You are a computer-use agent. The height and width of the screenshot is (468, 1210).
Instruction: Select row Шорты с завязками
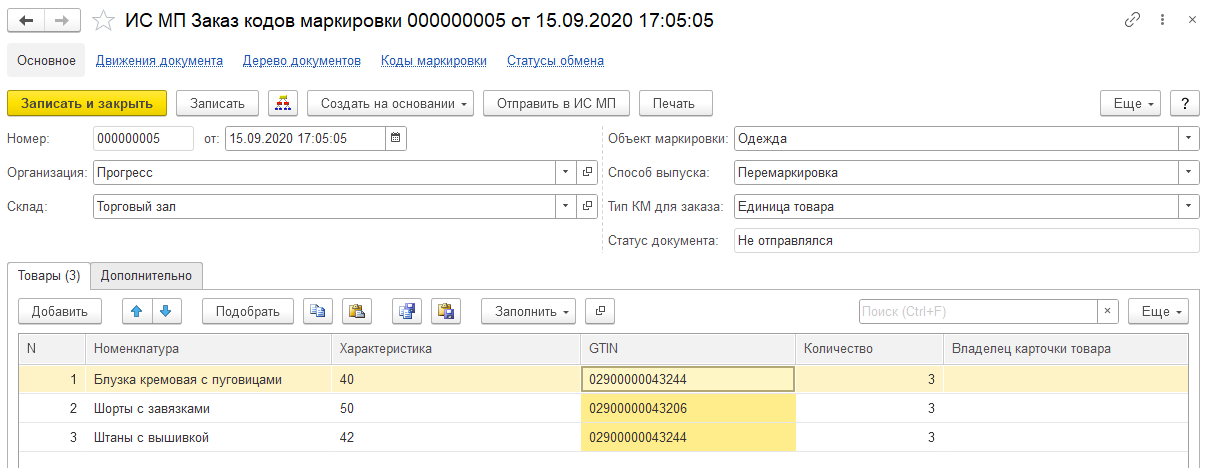(x=152, y=408)
